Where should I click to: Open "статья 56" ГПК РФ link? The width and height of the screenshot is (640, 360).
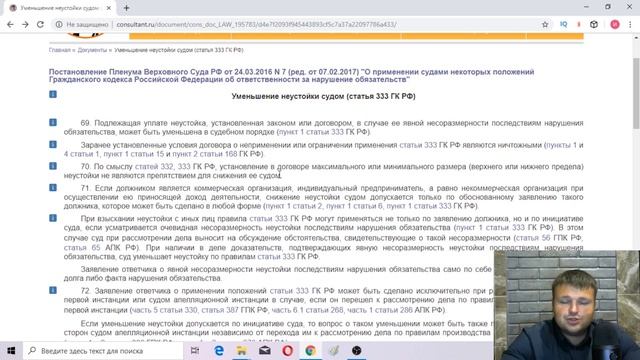[x=533, y=238]
